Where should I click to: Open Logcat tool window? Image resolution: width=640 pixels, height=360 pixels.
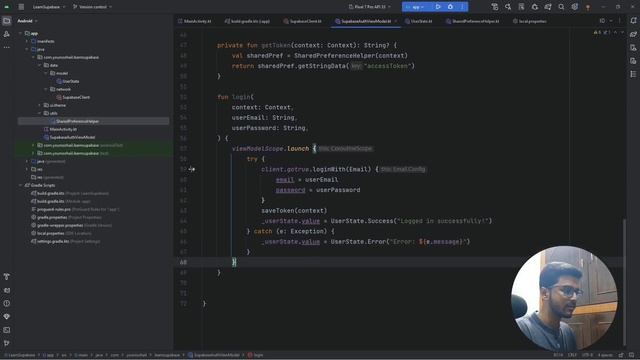pos(7,290)
